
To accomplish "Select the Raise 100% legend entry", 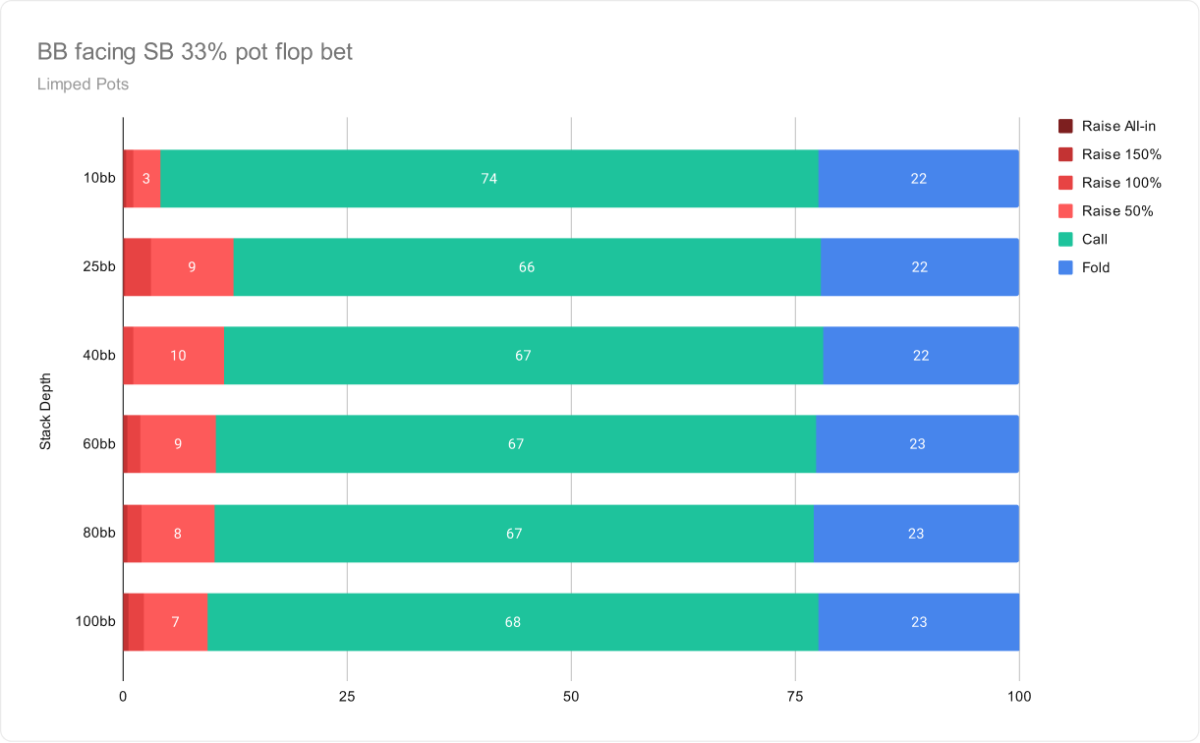I will point(1110,183).
